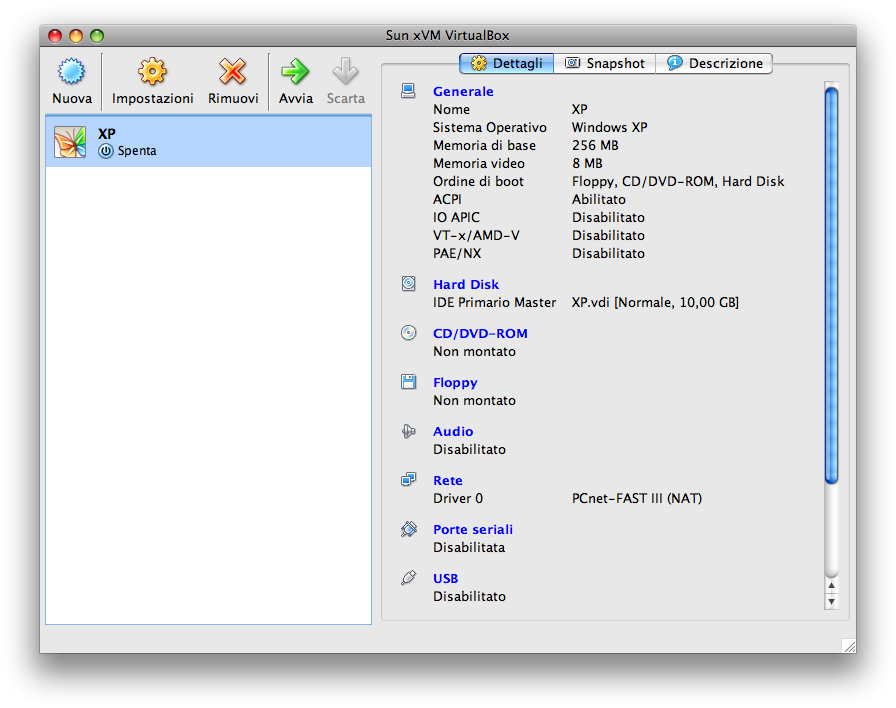Select the XP machine name in list
Viewport: 896px width, 708px height.
pyautogui.click(x=107, y=134)
